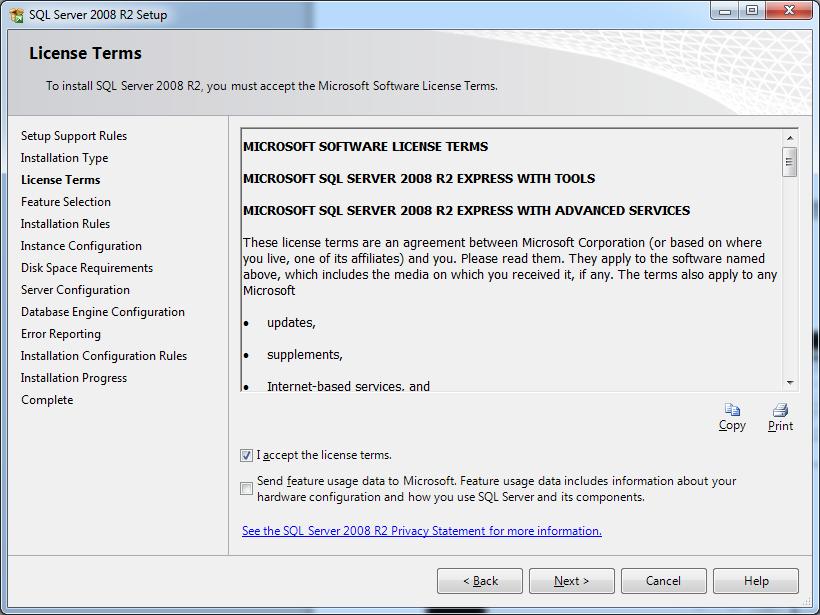Open Help for the setup wizard
Screen dimensions: 820x615
pos(756,581)
